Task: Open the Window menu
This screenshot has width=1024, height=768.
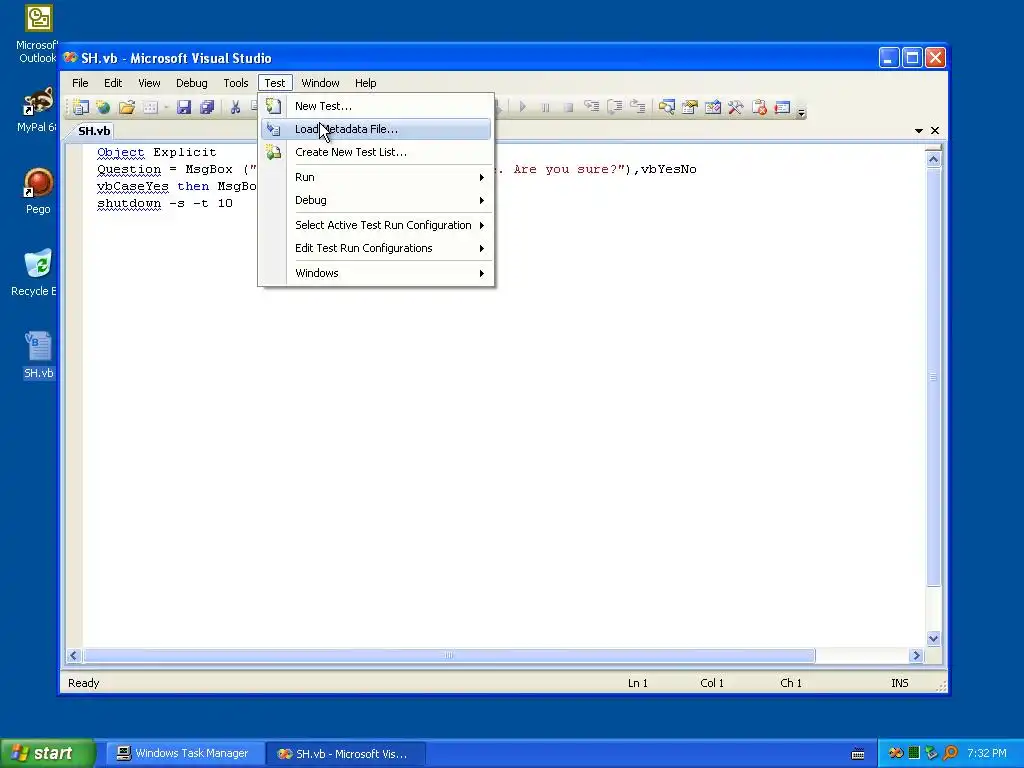Action: pyautogui.click(x=320, y=83)
